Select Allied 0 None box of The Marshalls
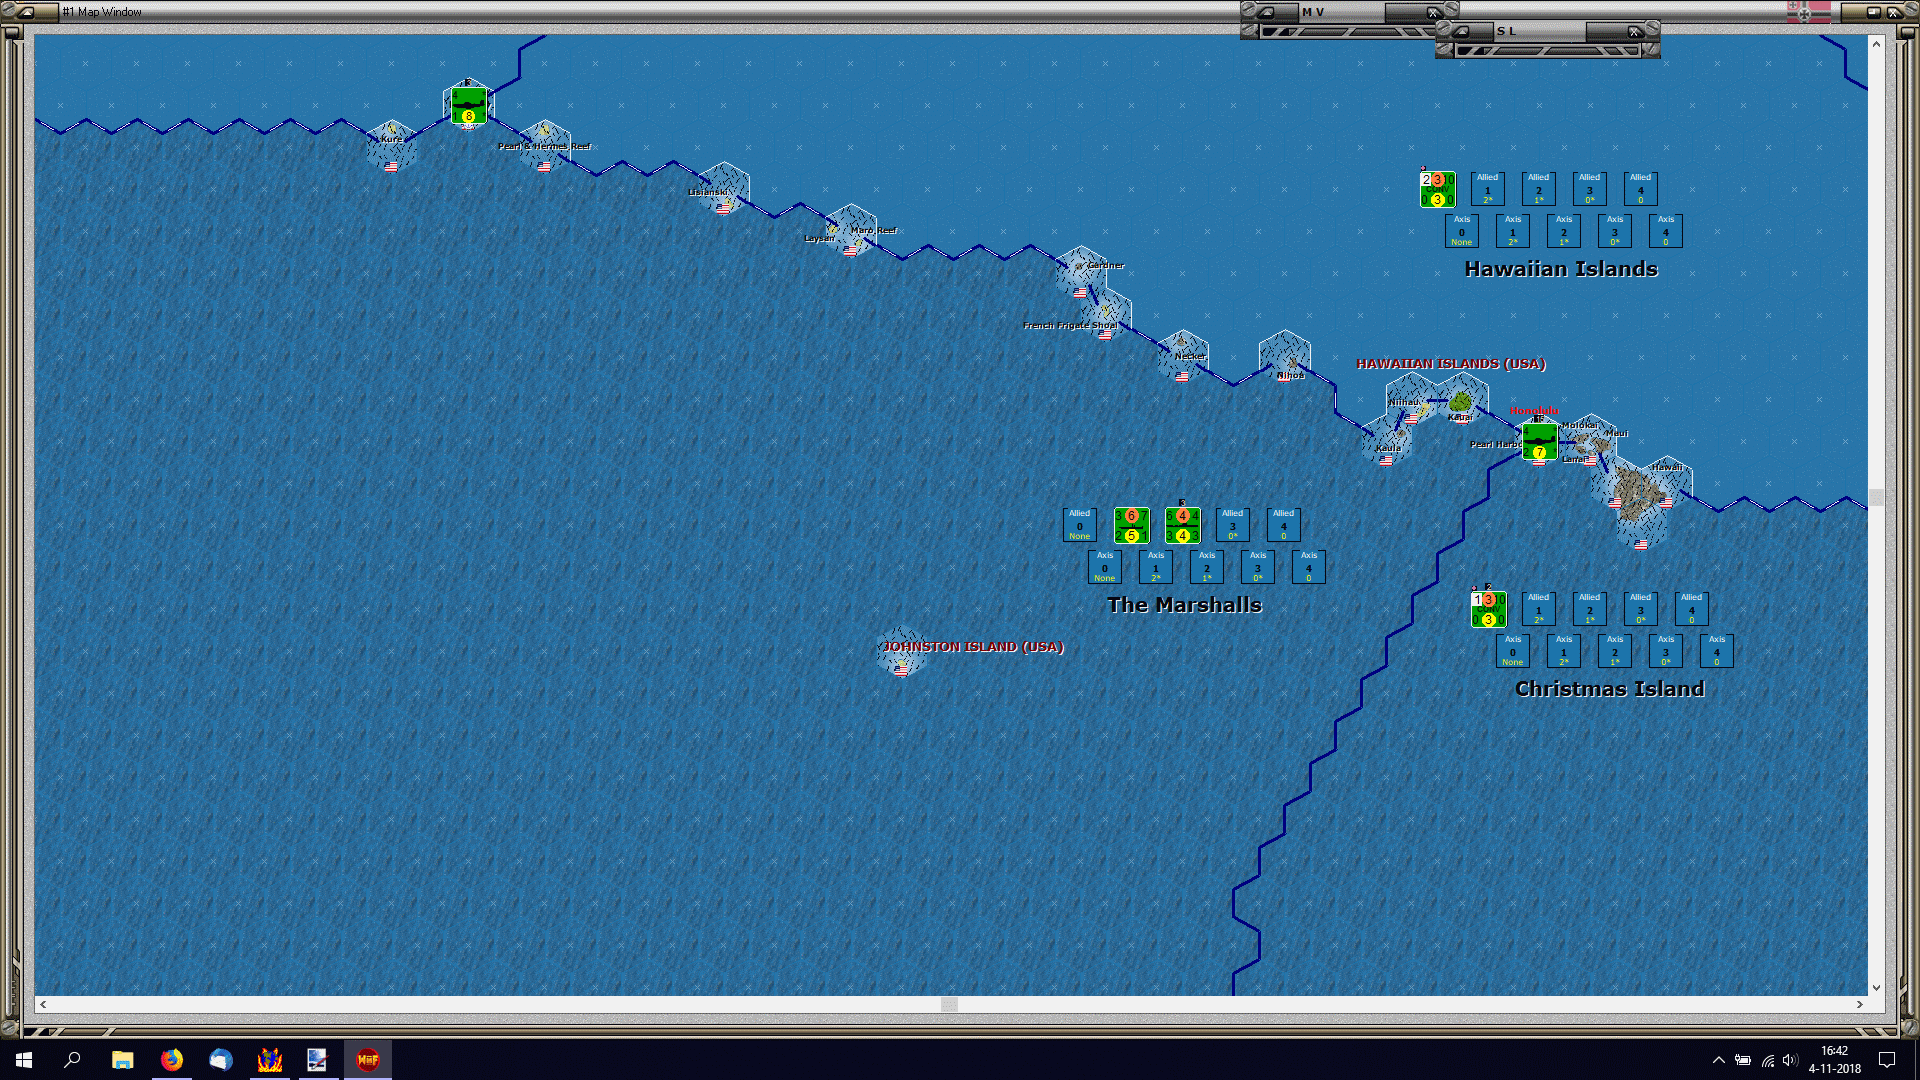The width and height of the screenshot is (1920, 1080). click(1079, 525)
